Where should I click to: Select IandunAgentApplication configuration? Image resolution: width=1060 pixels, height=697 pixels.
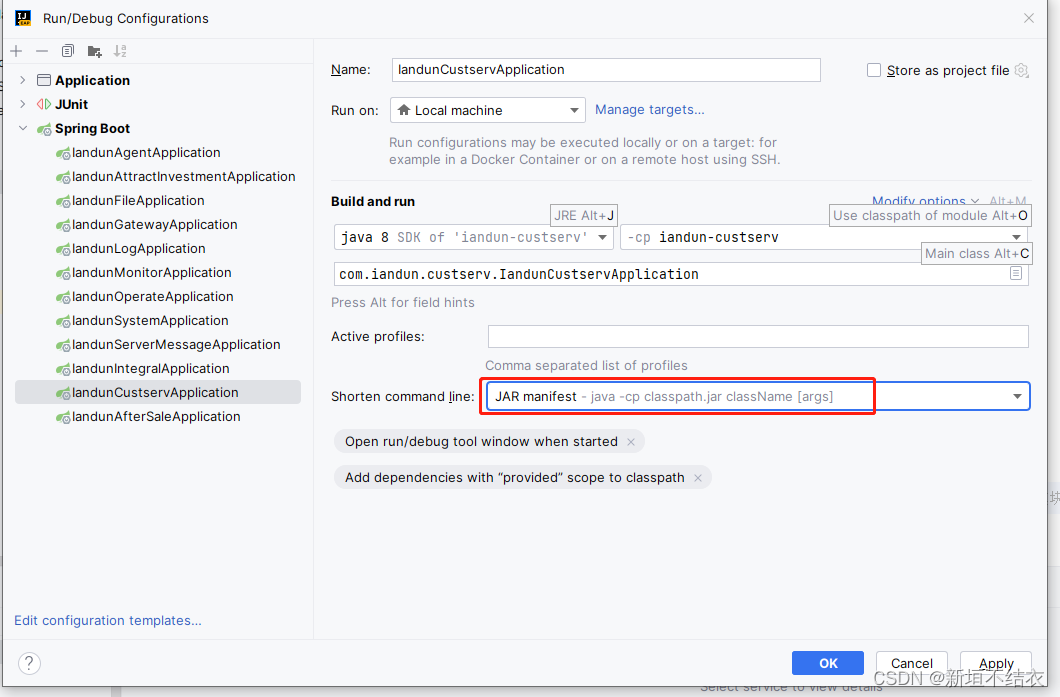(x=146, y=153)
